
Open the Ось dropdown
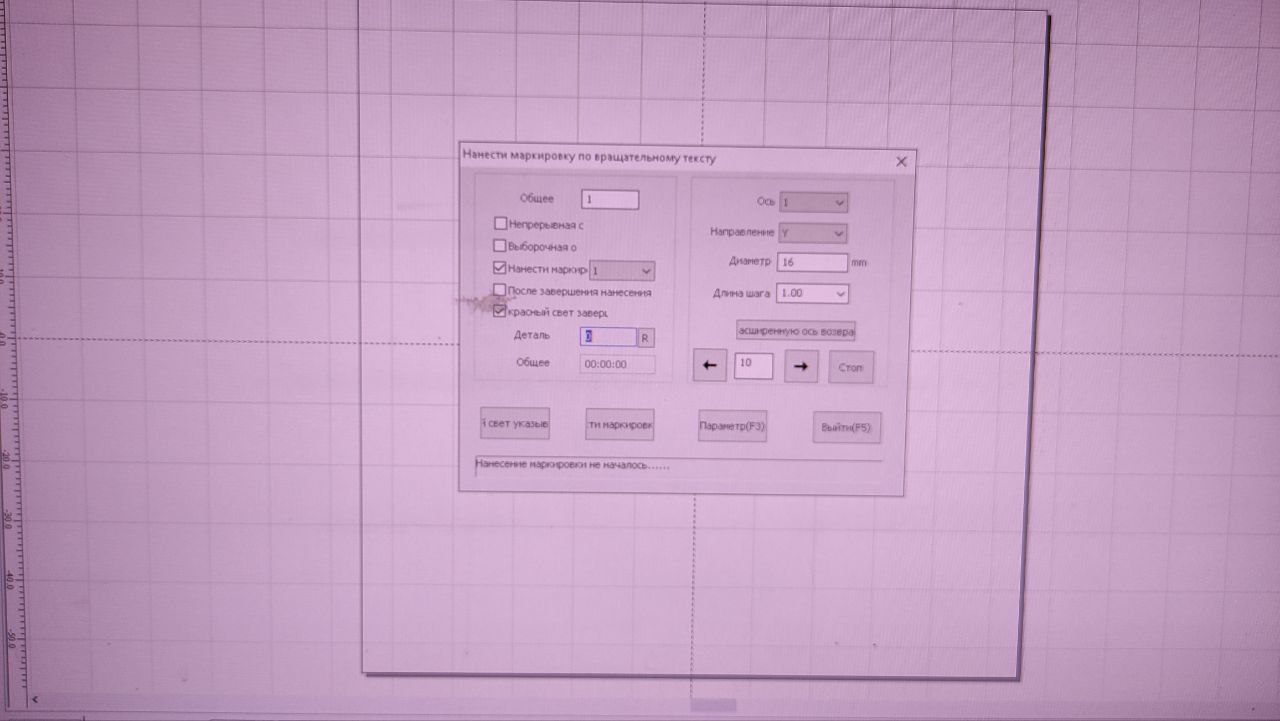point(813,203)
